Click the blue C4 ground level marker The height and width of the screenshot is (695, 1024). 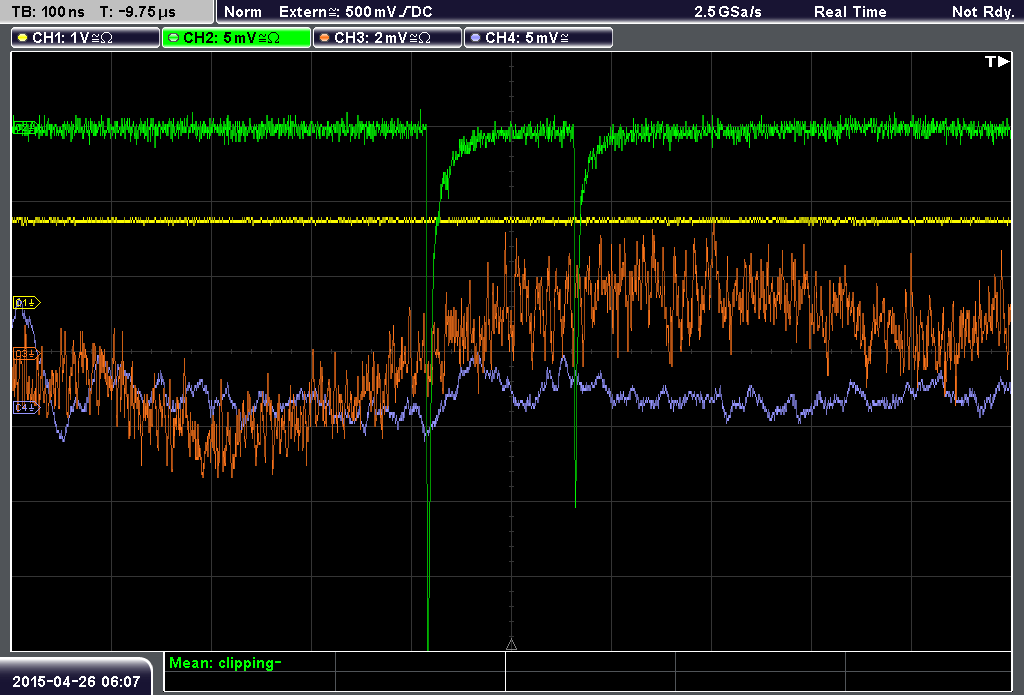pyautogui.click(x=27, y=408)
